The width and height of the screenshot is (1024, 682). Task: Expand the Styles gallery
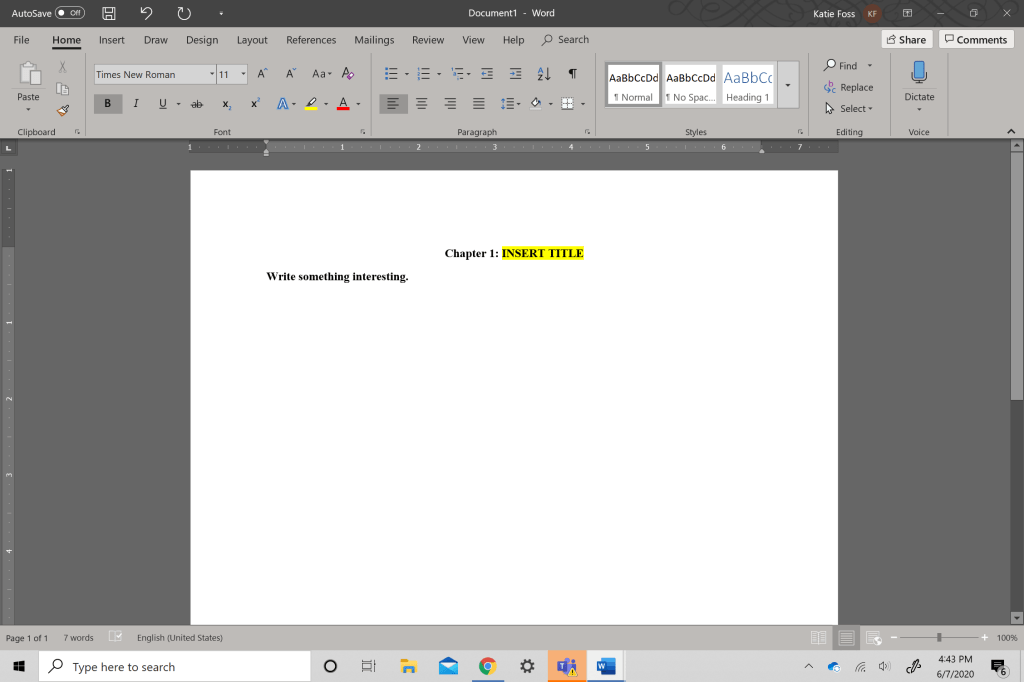click(787, 86)
